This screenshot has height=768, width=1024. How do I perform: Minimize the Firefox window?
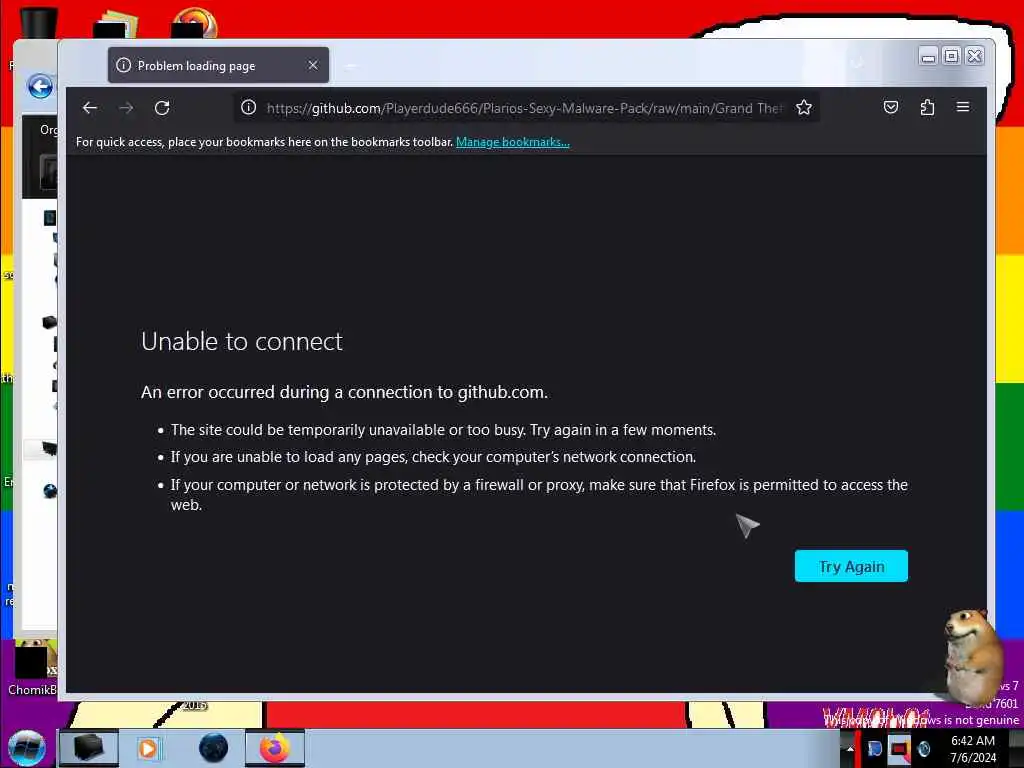coord(928,57)
